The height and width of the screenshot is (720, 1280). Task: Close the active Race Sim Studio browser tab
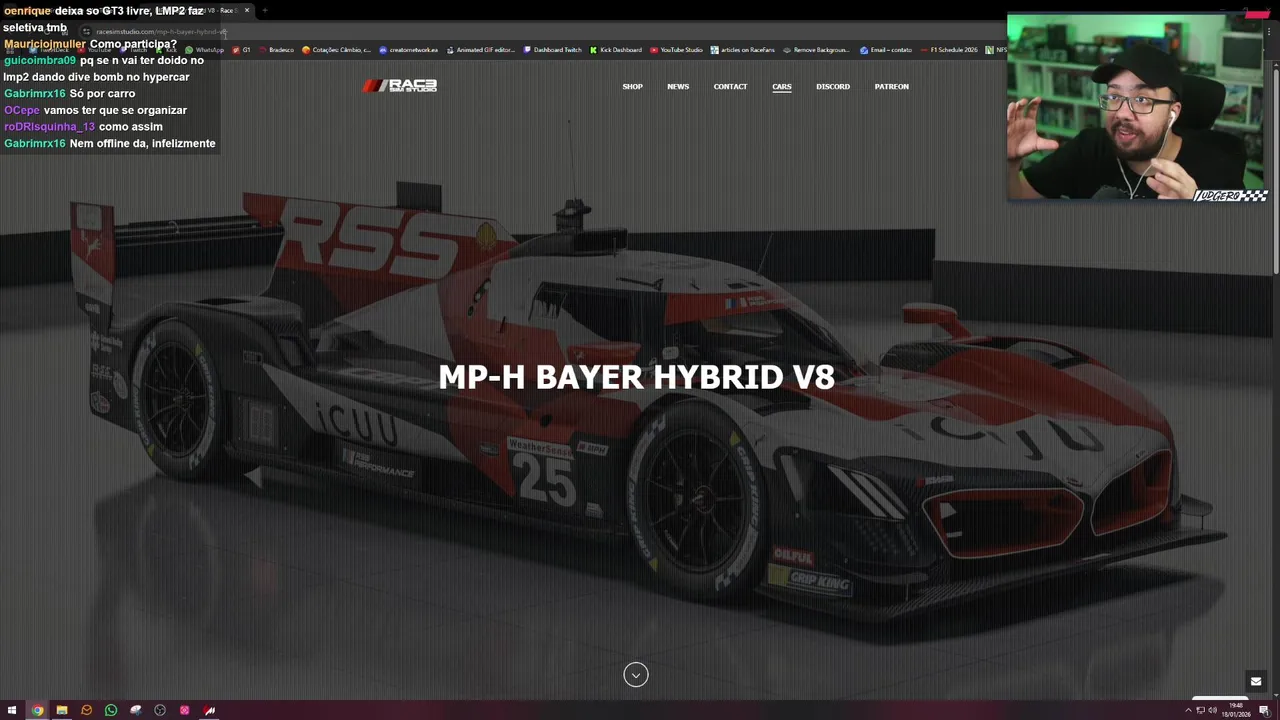point(247,10)
